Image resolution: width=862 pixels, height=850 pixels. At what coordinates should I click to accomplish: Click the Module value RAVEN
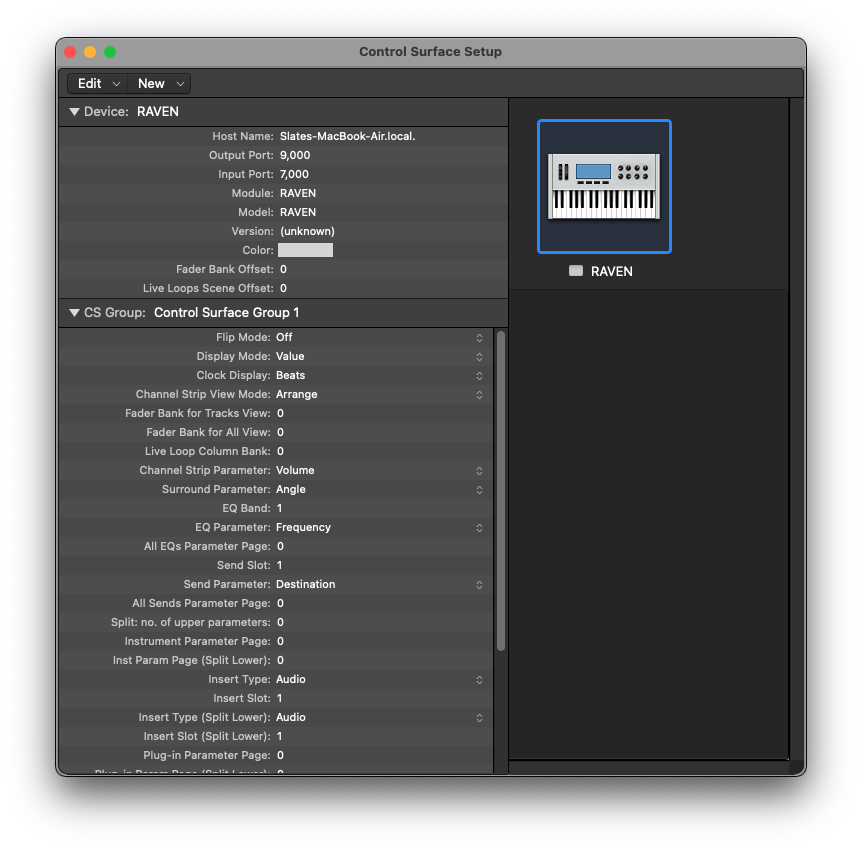pos(298,193)
